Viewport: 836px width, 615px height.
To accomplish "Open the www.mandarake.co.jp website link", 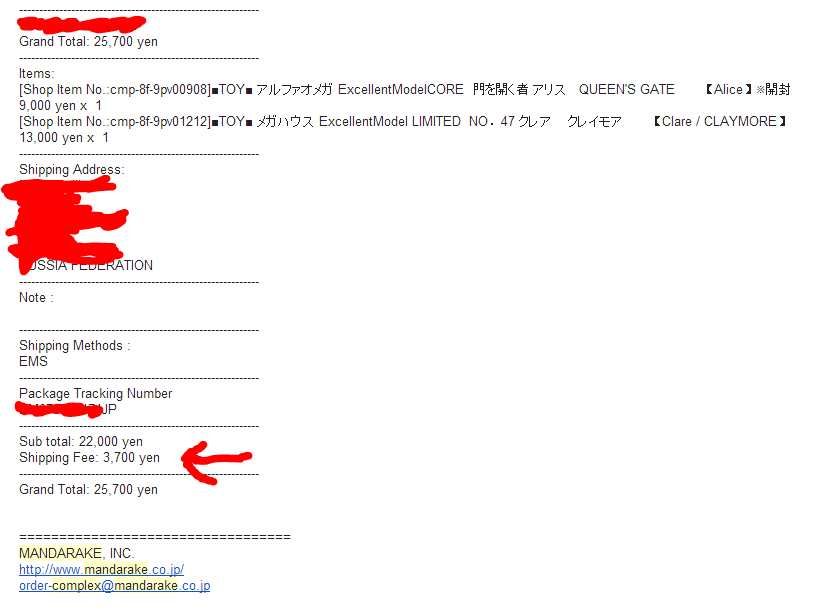I will click(101, 570).
